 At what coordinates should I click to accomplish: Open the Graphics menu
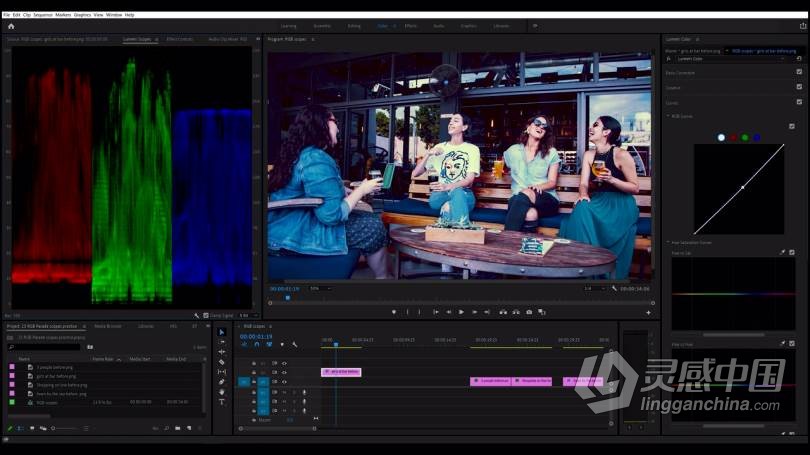82,15
